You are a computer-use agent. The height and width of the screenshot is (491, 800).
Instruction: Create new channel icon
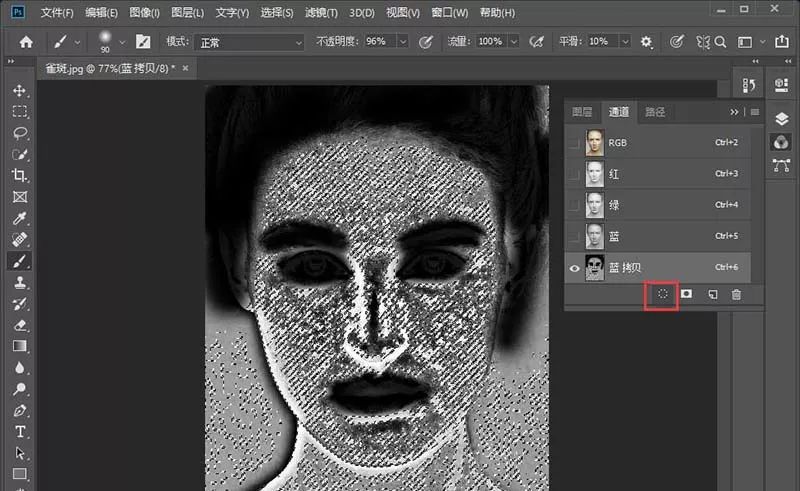(712, 294)
